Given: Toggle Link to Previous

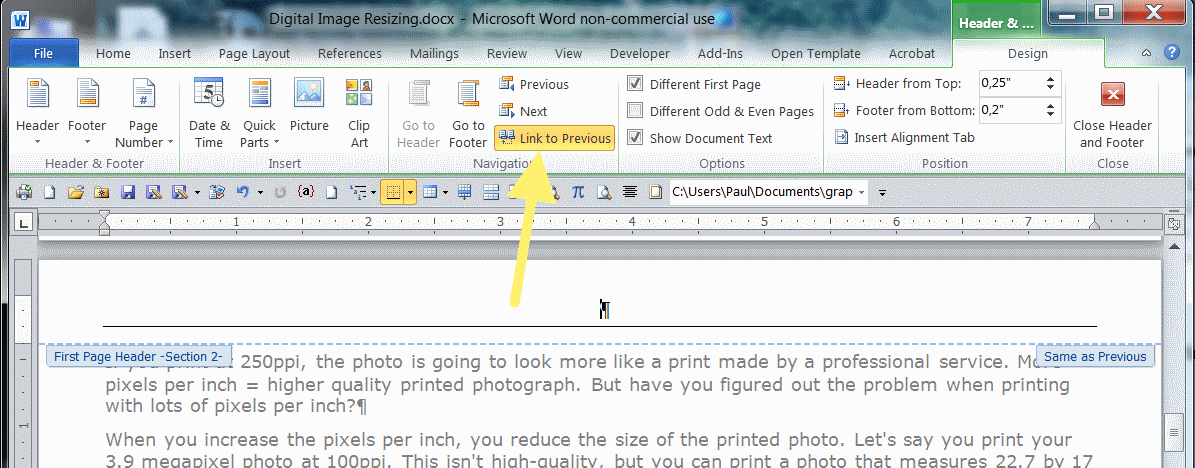Looking at the screenshot, I should tap(554, 138).
